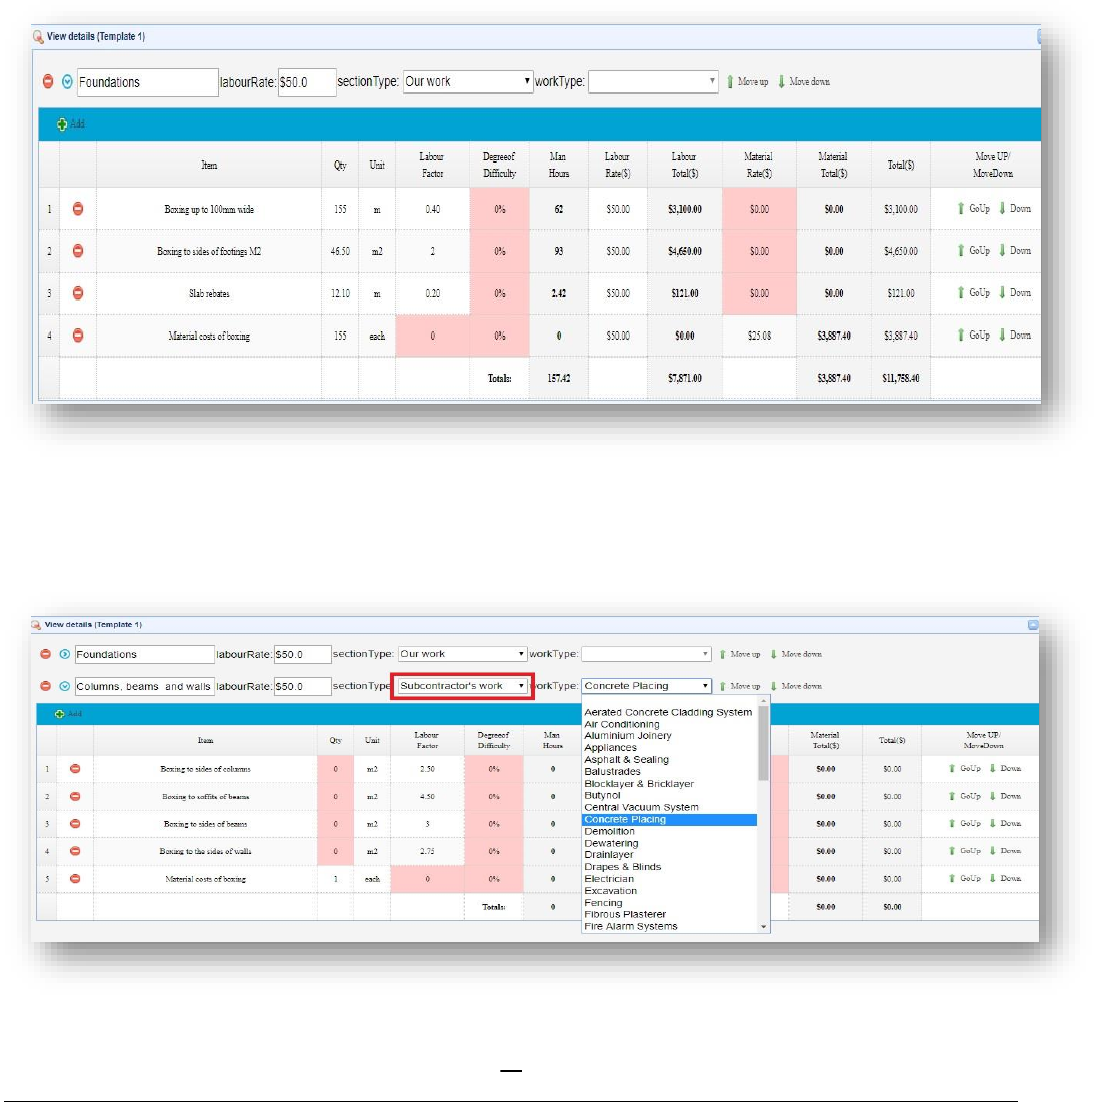
Task: Move 'Boxing to soffits of beams' row down
Action: click(1006, 796)
